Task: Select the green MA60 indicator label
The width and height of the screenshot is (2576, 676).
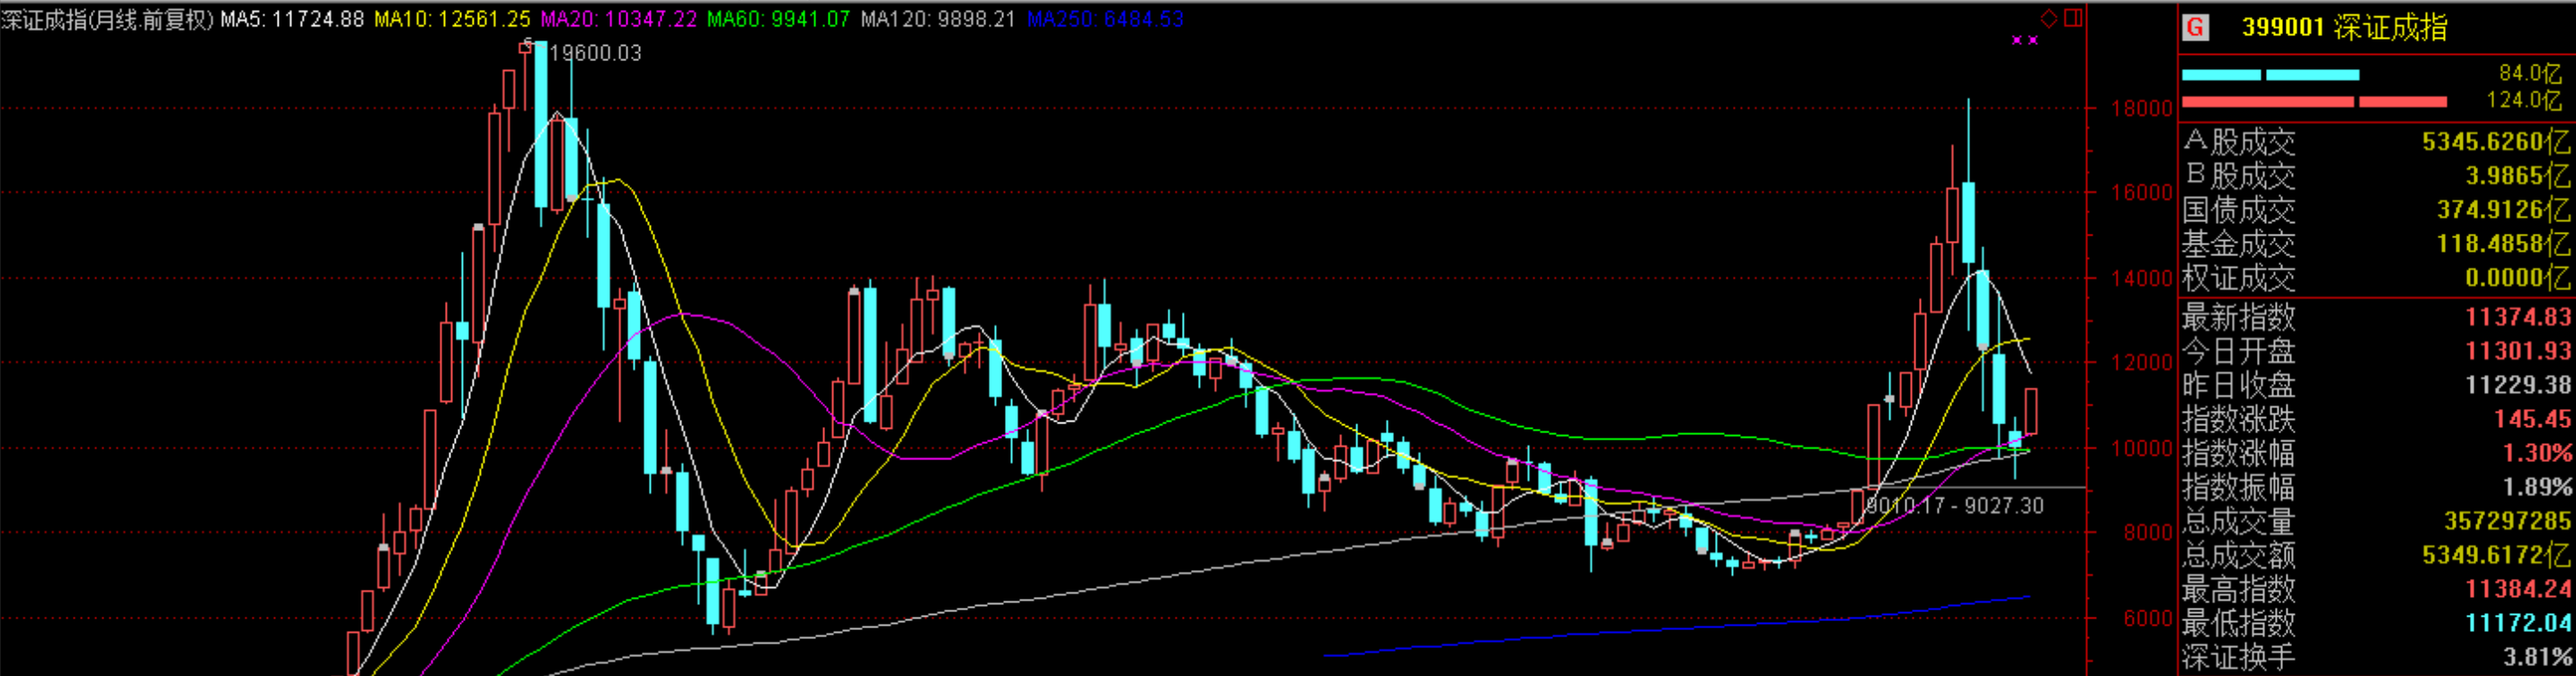Action: (x=778, y=20)
